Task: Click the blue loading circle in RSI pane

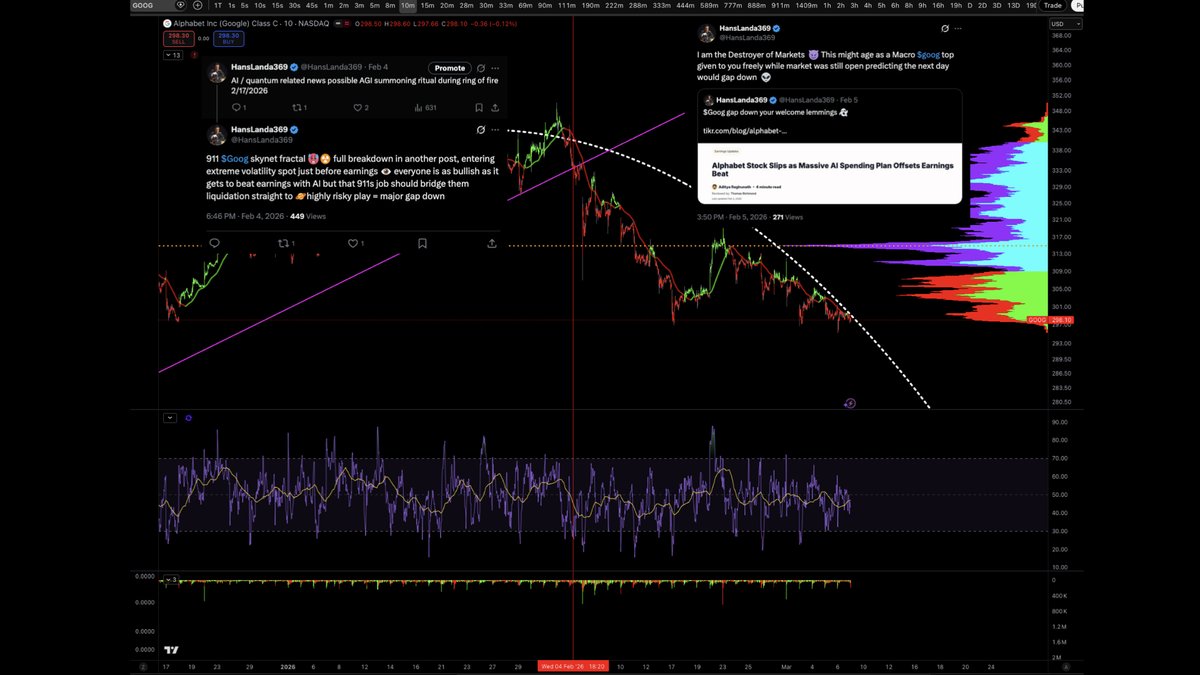Action: (188, 418)
